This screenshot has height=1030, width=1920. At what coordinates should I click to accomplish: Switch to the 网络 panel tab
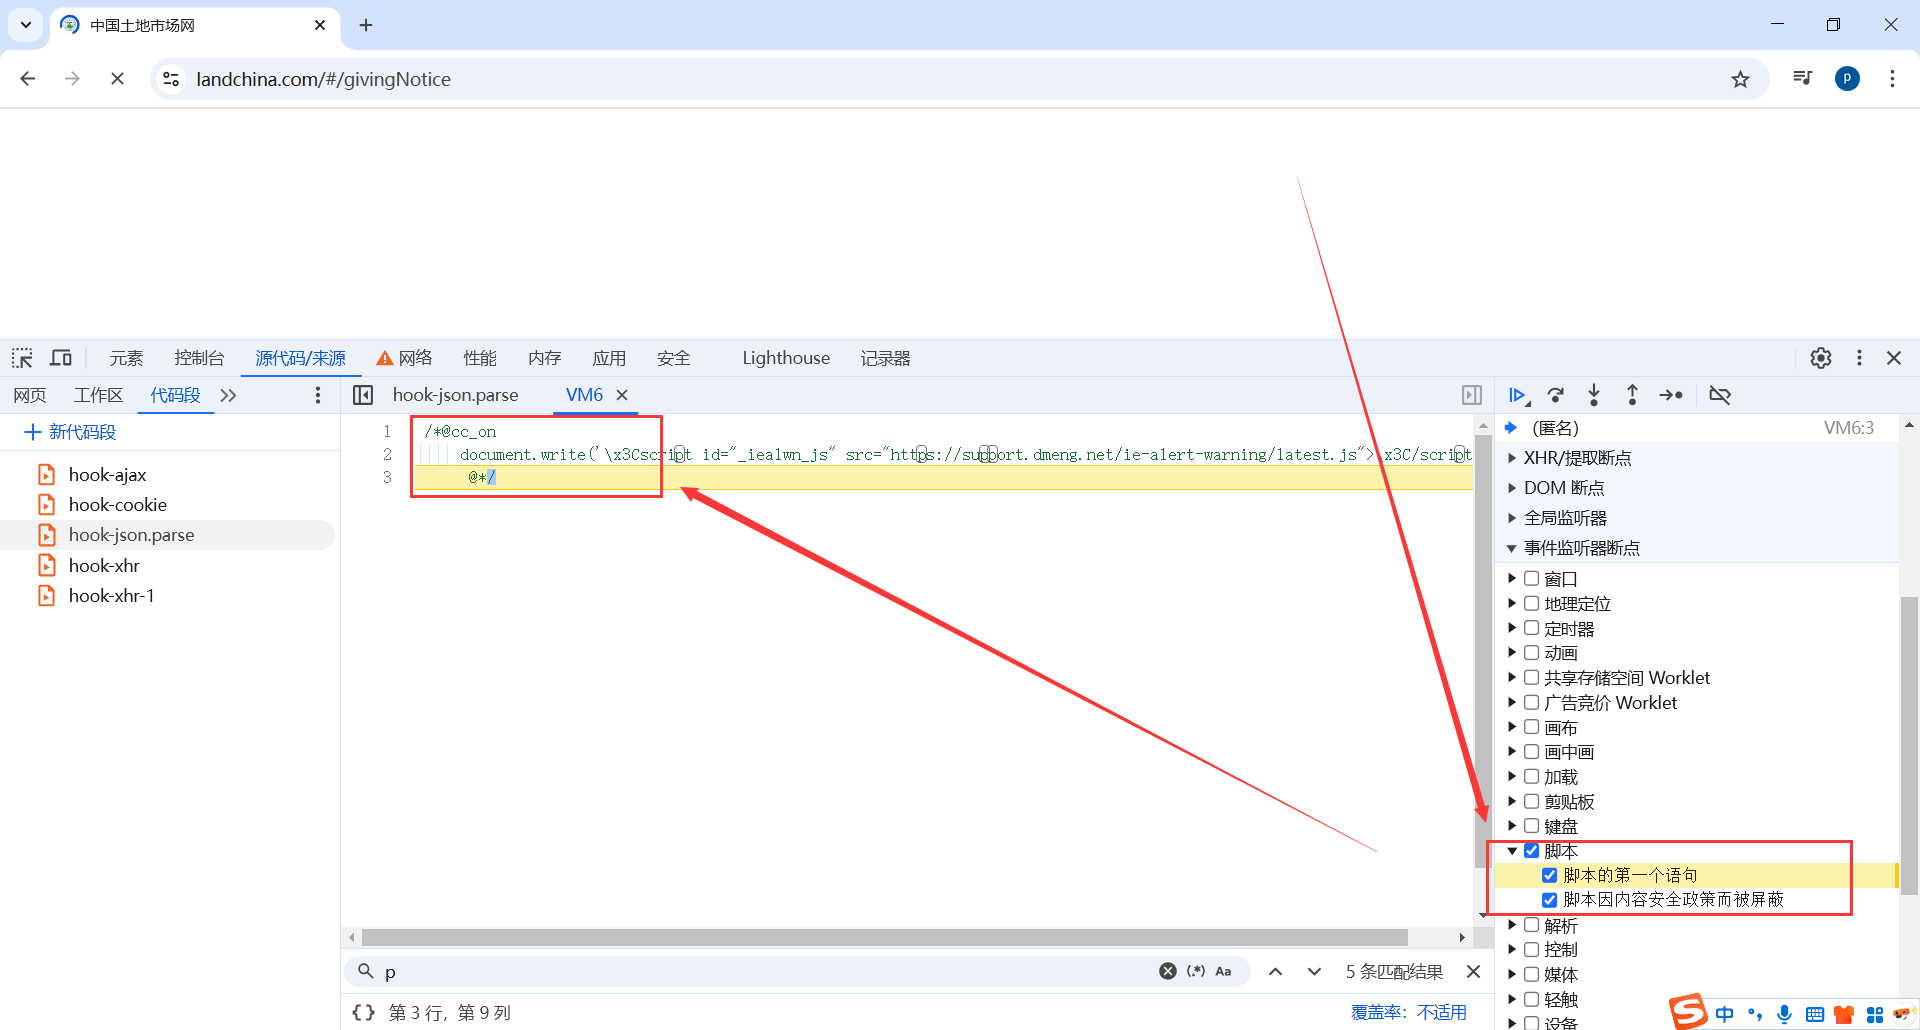[x=404, y=358]
